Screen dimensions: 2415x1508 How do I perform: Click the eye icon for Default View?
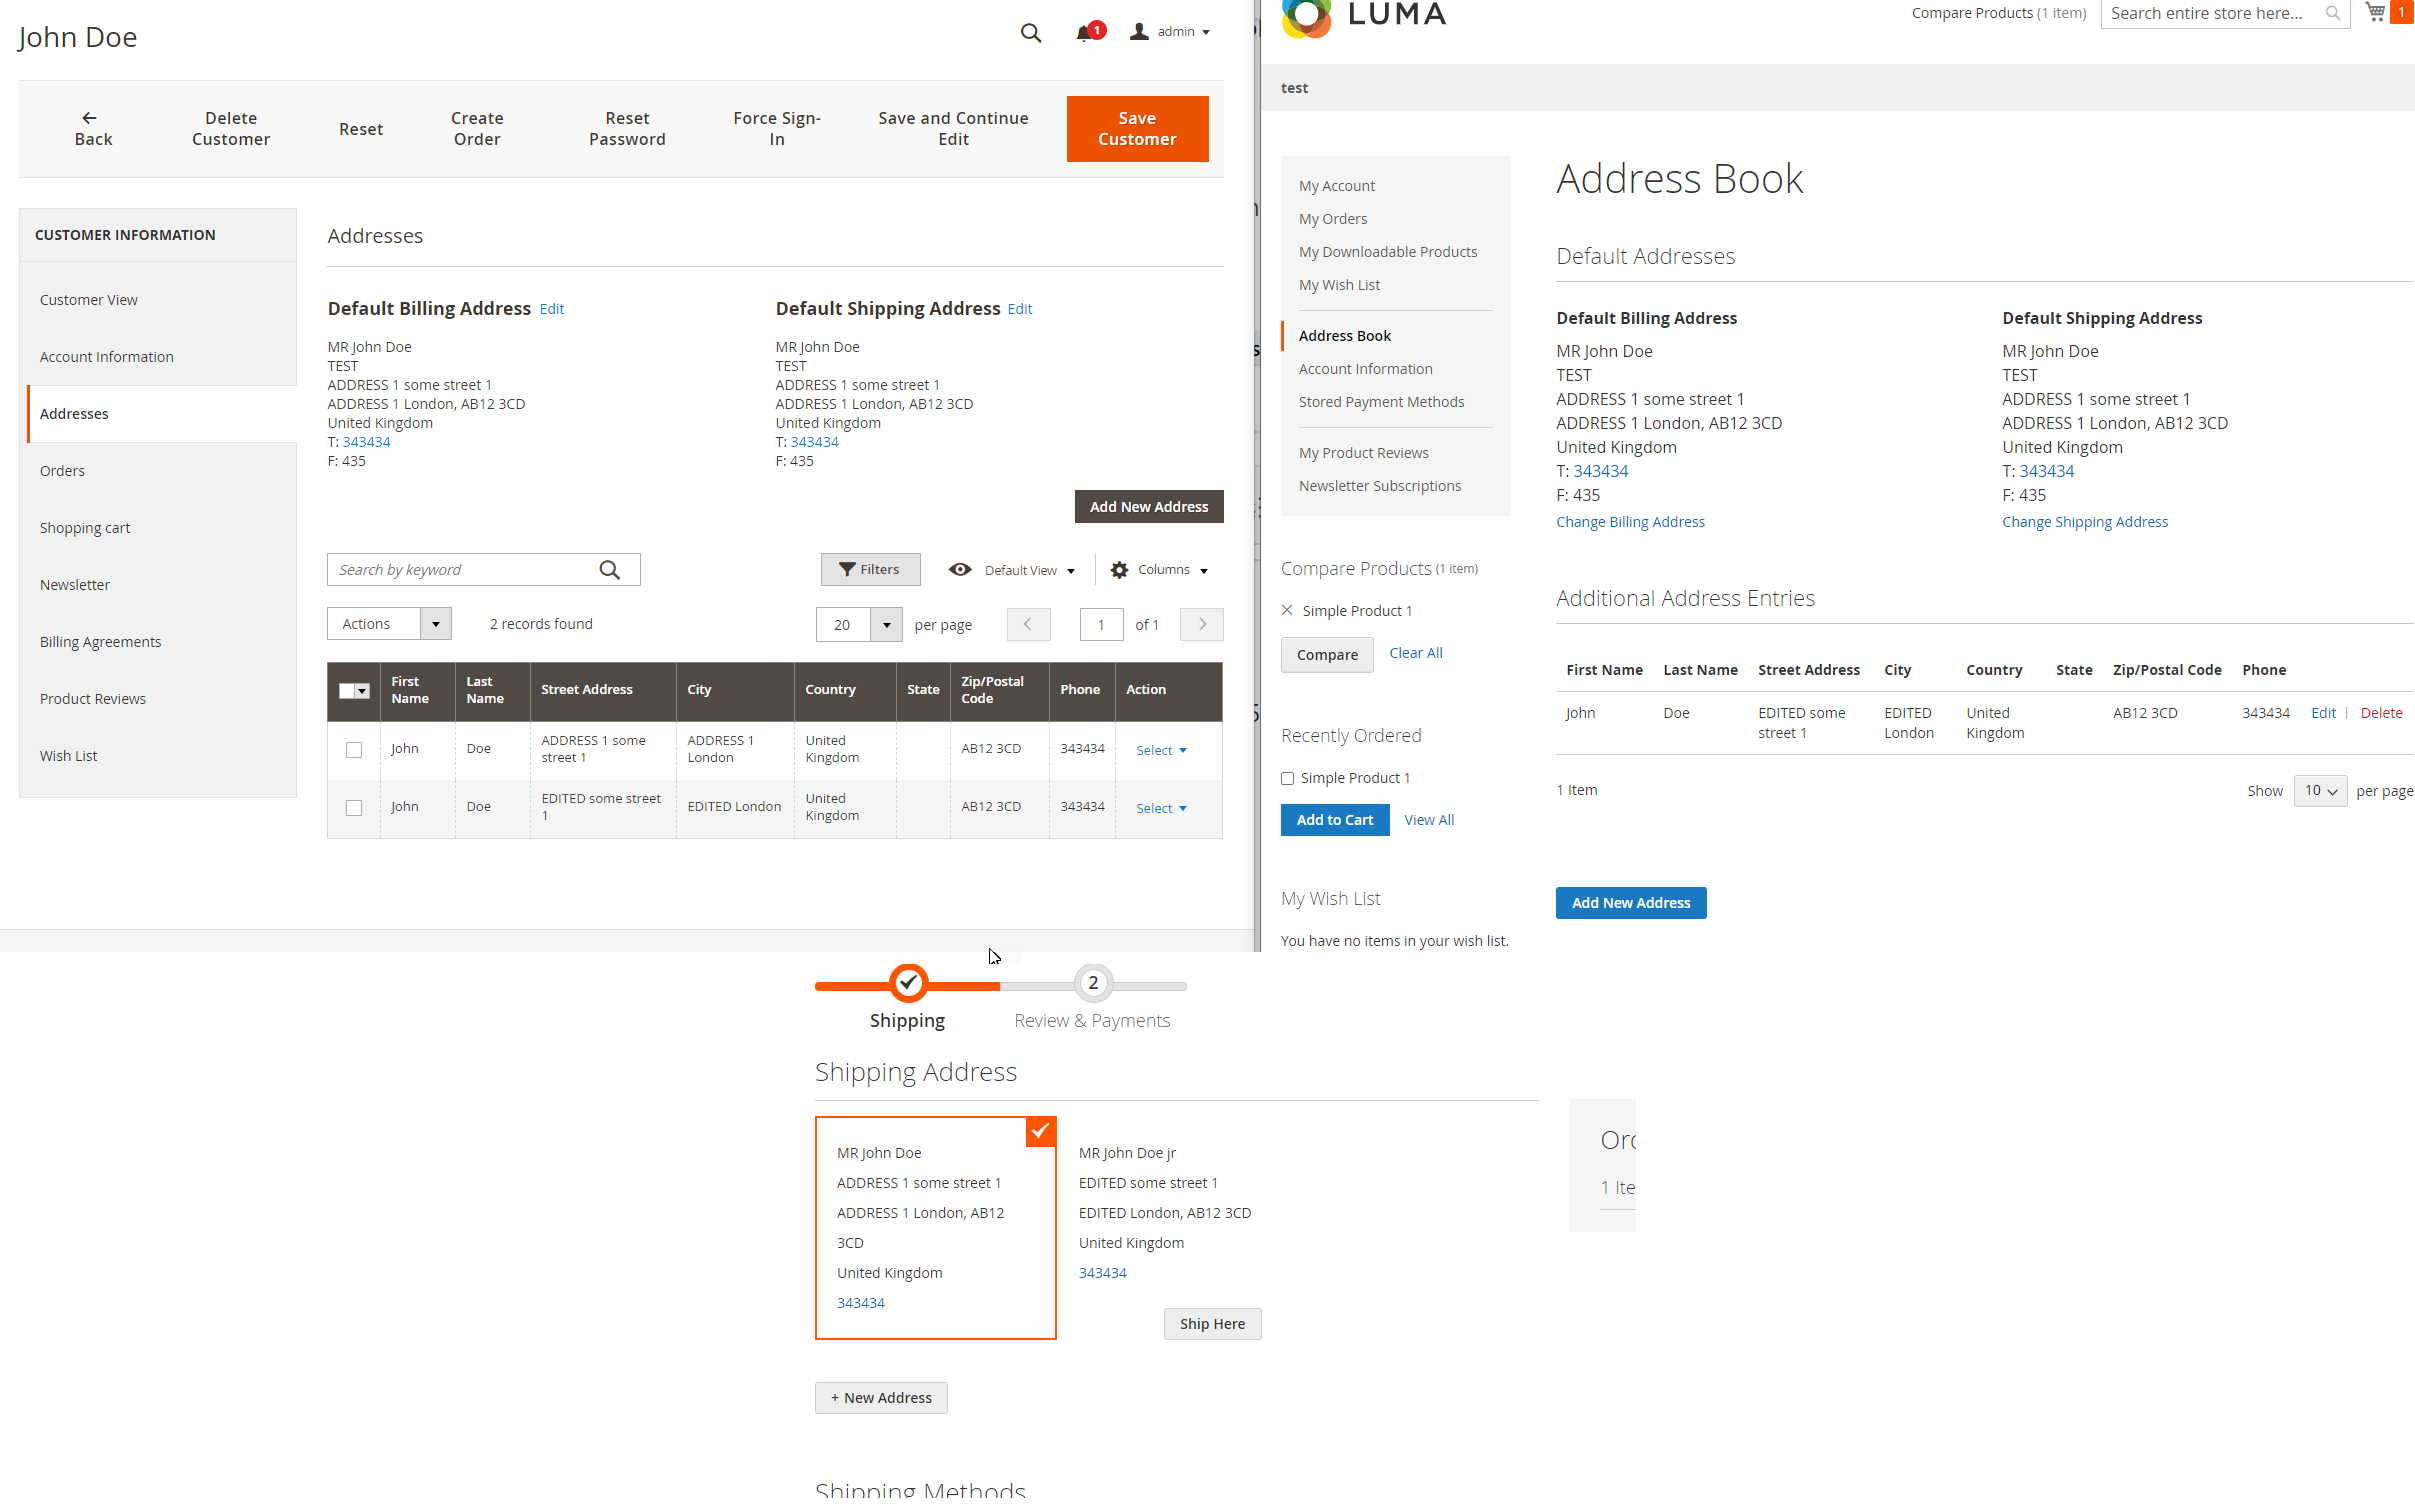[x=959, y=569]
